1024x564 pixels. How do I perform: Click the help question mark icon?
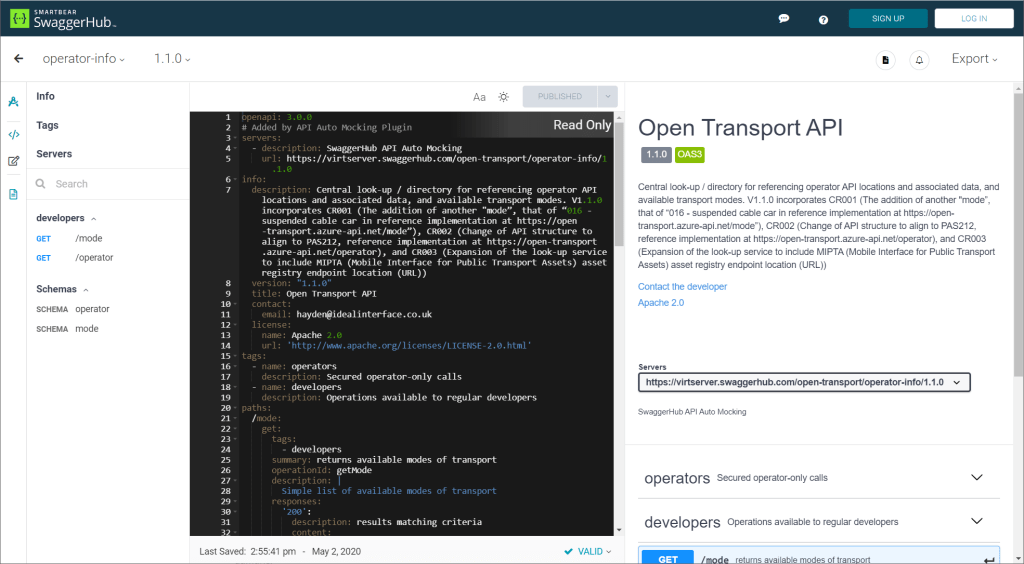(x=823, y=19)
